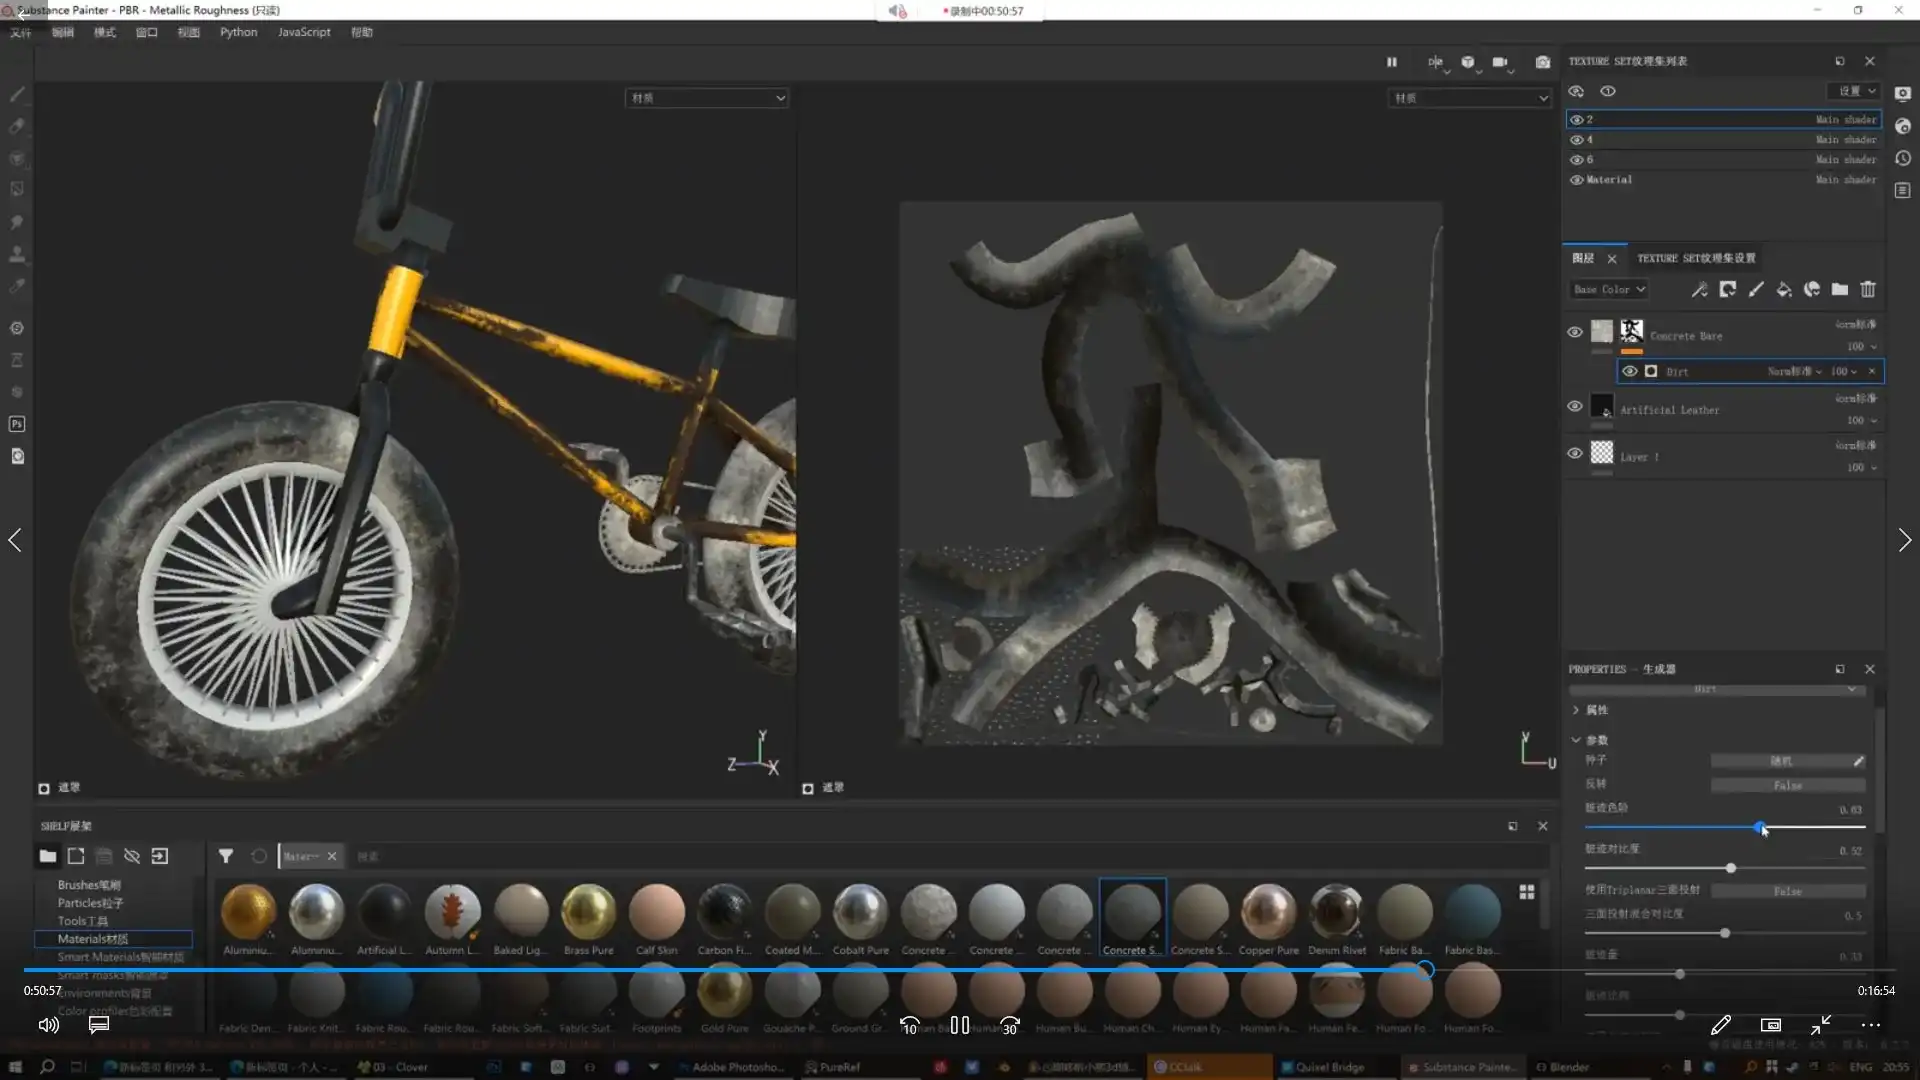This screenshot has height=1080, width=1920.
Task: Open the Python menu
Action: [x=238, y=32]
